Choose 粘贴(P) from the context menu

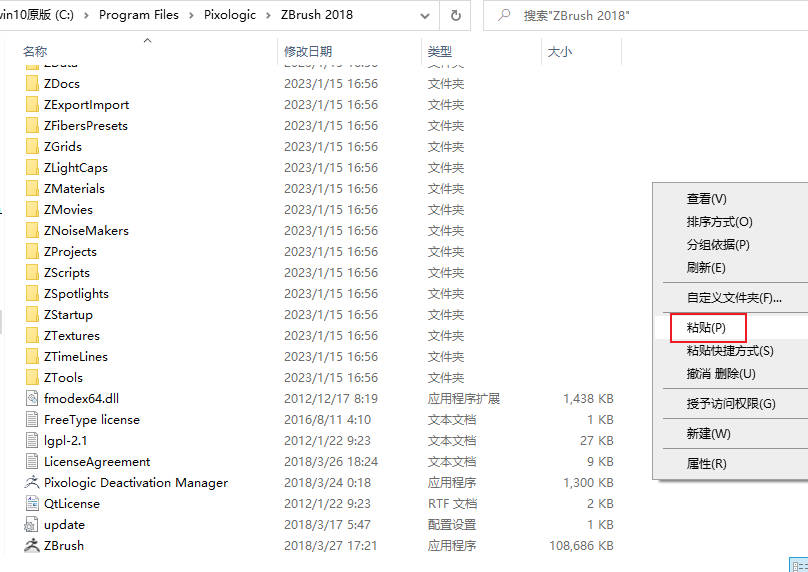click(731, 327)
